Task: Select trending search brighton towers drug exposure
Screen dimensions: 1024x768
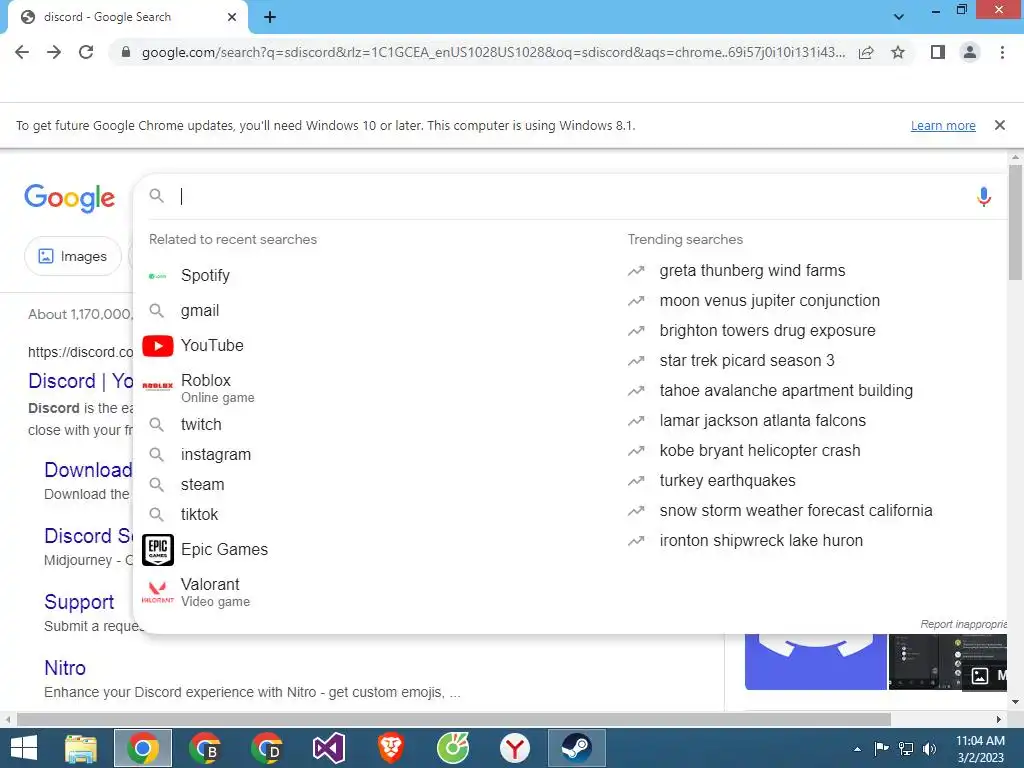Action: pyautogui.click(x=767, y=330)
